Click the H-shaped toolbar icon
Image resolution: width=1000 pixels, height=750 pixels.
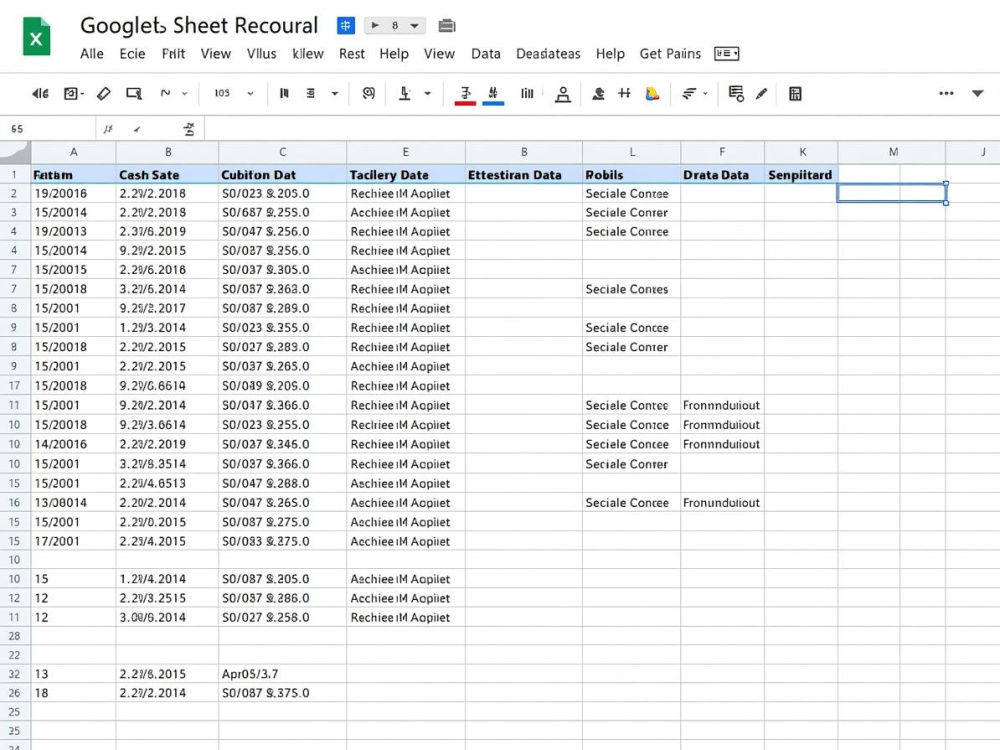624,94
